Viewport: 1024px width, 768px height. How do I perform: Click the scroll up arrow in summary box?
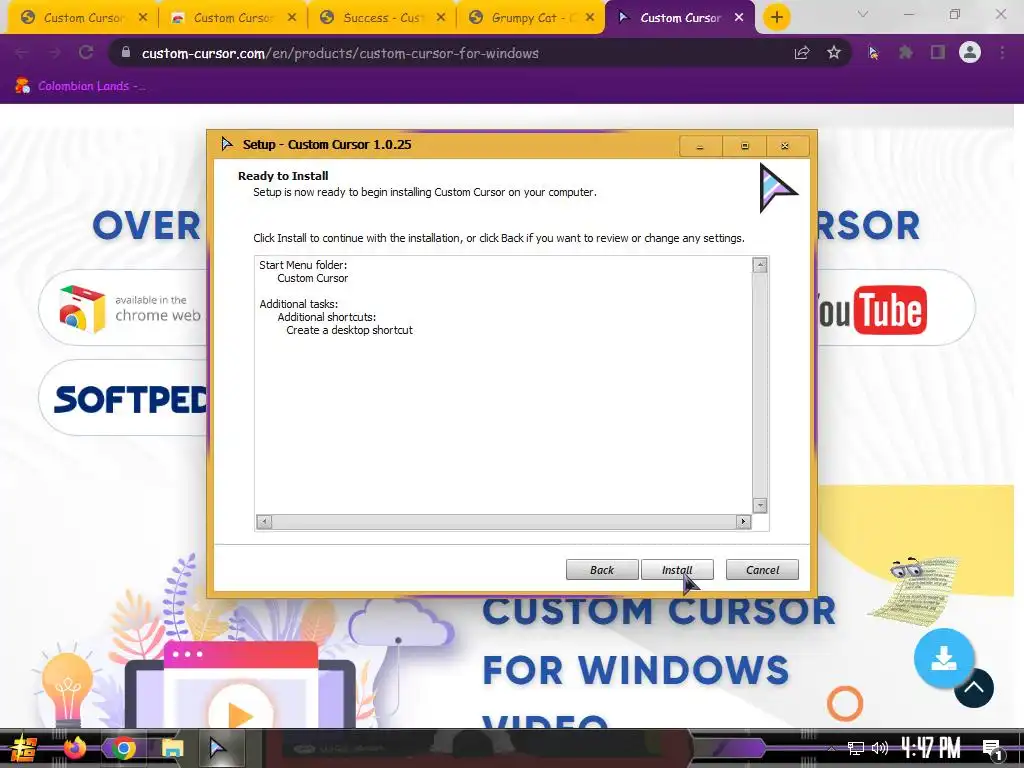760,264
